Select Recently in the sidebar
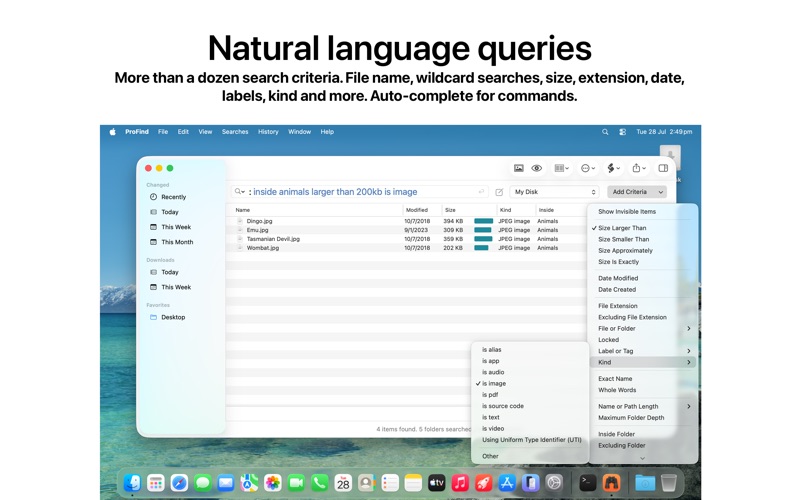 pos(173,197)
